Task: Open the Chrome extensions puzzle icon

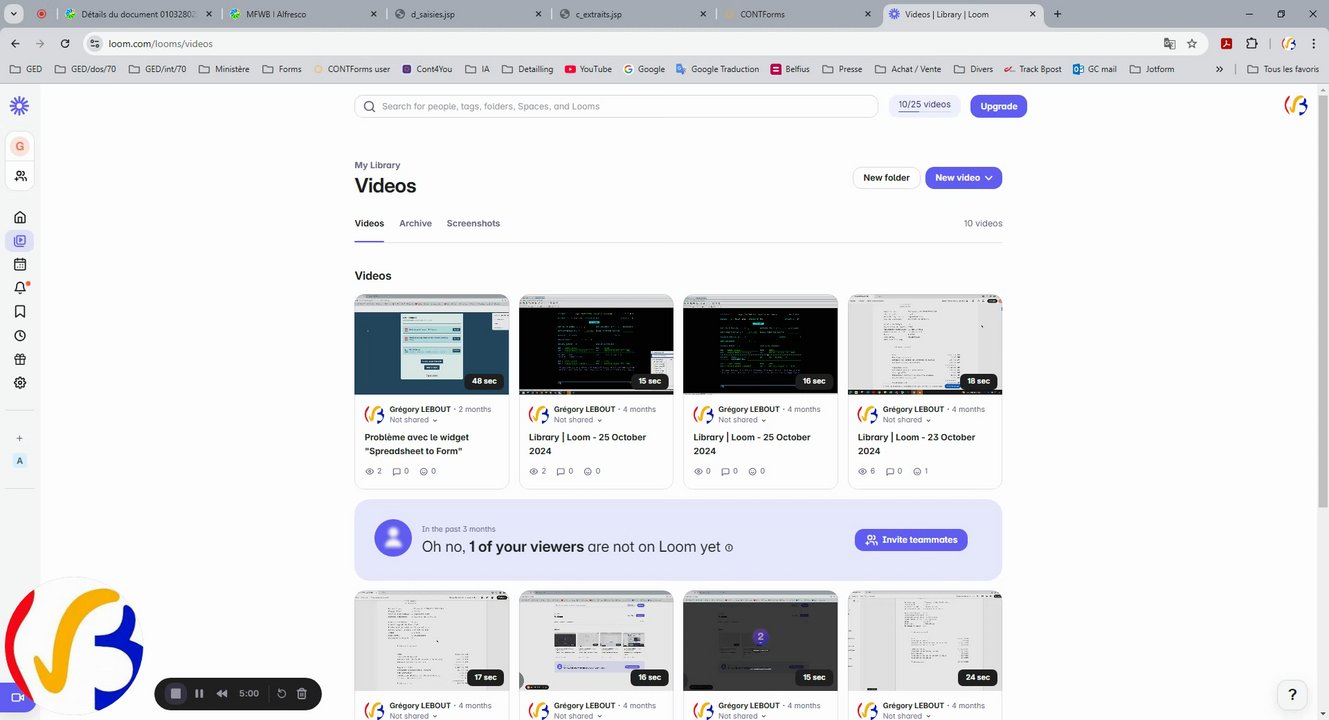Action: (1252, 44)
